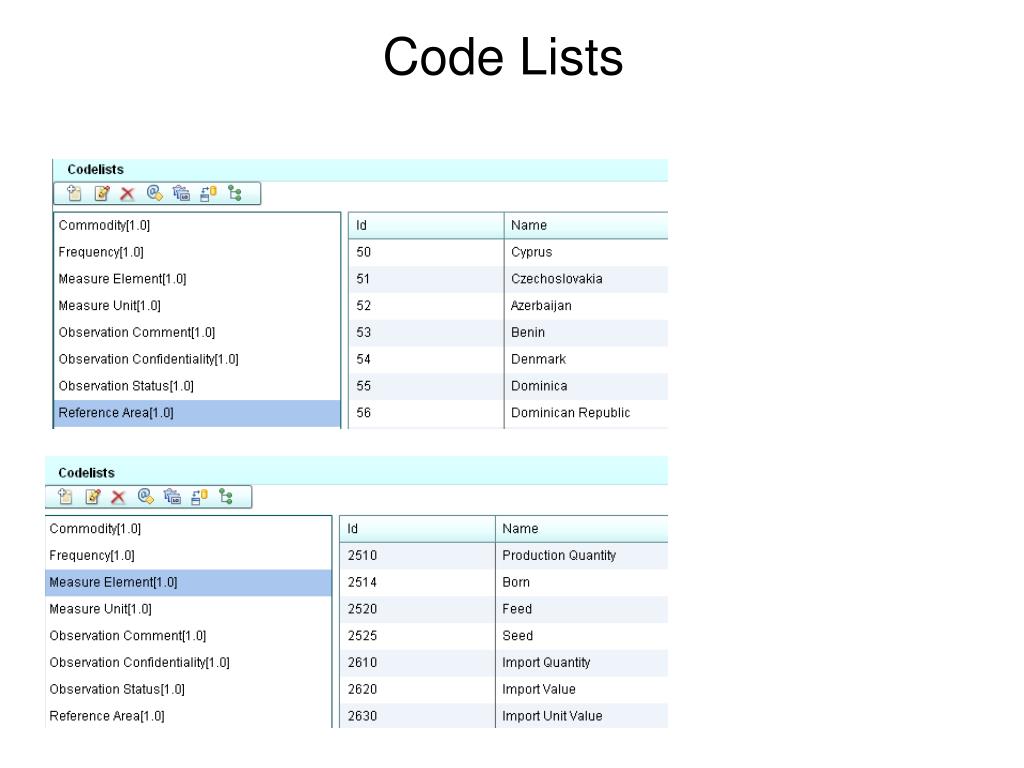Select the Dominican Republic name cell
The height and width of the screenshot is (768, 1024).
586,413
